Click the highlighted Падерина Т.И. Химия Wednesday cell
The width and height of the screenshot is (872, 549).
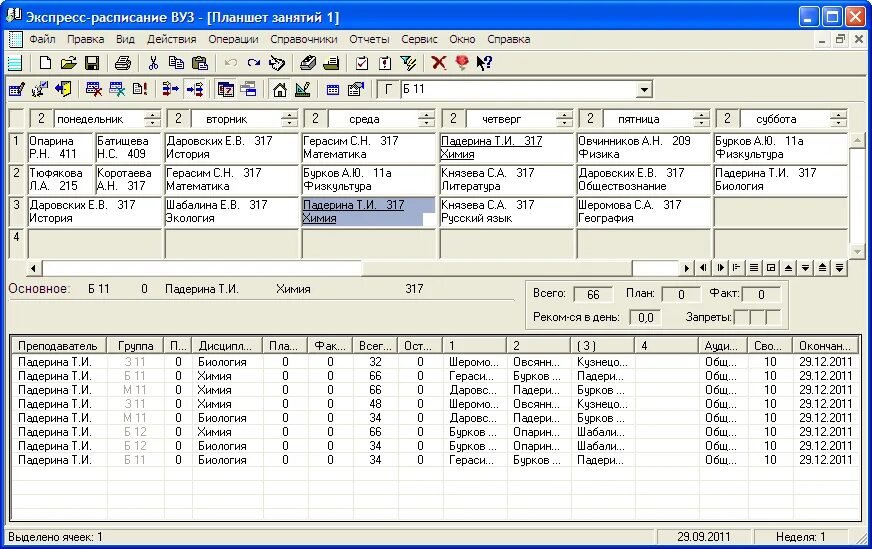pyautogui.click(x=368, y=211)
